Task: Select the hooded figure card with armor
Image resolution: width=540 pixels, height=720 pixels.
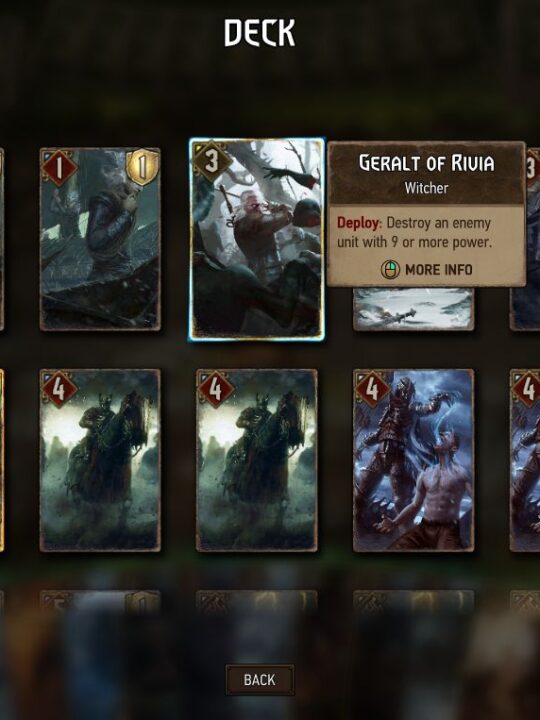Action: (x=100, y=239)
